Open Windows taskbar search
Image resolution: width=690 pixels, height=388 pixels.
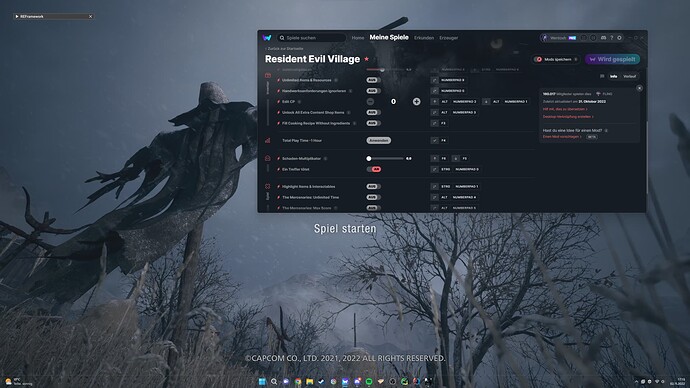[x=274, y=381]
